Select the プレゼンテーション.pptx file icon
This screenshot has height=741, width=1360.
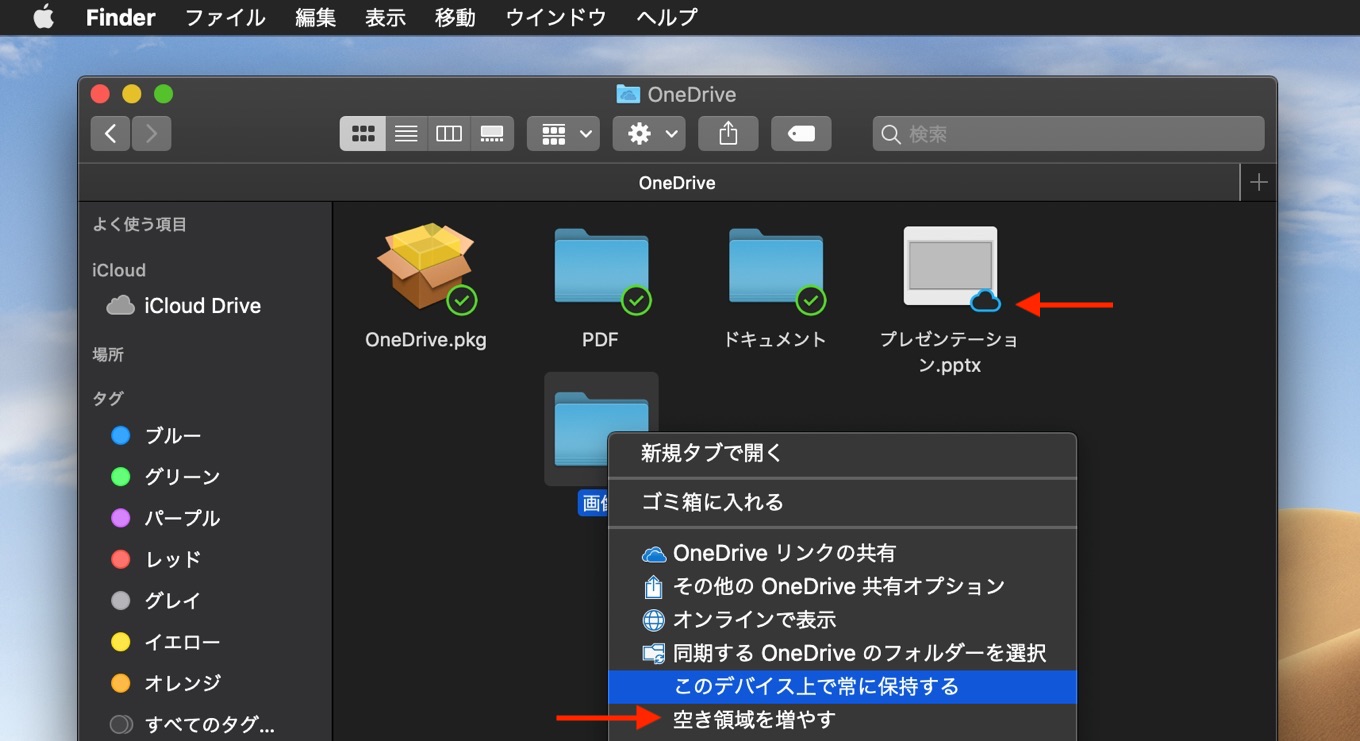point(950,268)
